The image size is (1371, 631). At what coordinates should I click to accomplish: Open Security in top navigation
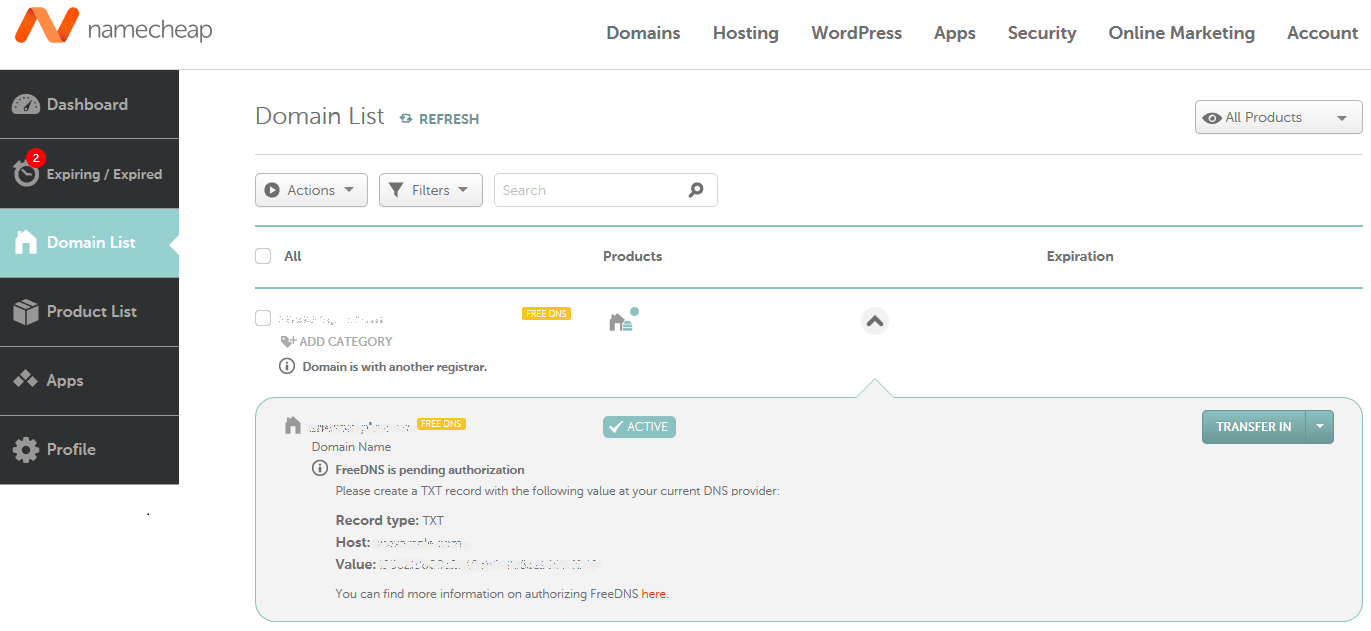click(1042, 33)
